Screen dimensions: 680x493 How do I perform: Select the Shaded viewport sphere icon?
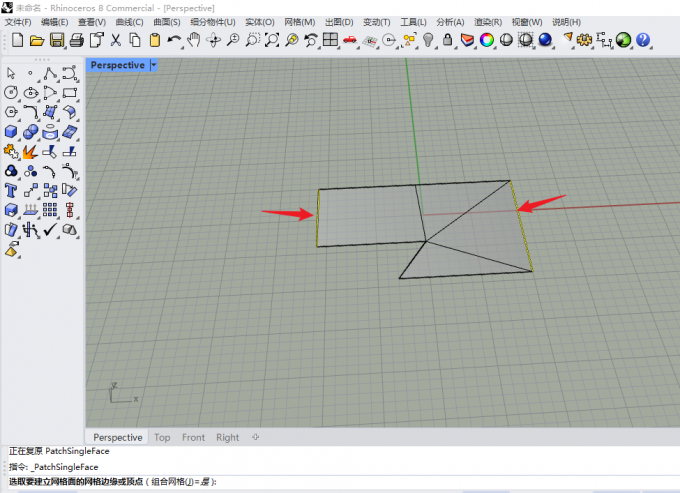(x=506, y=40)
